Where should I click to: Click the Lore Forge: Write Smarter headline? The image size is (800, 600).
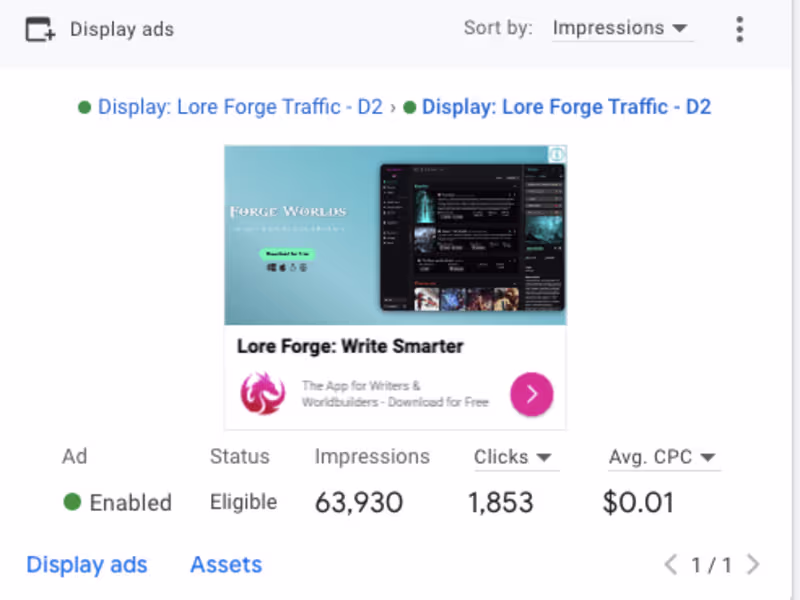coord(350,346)
